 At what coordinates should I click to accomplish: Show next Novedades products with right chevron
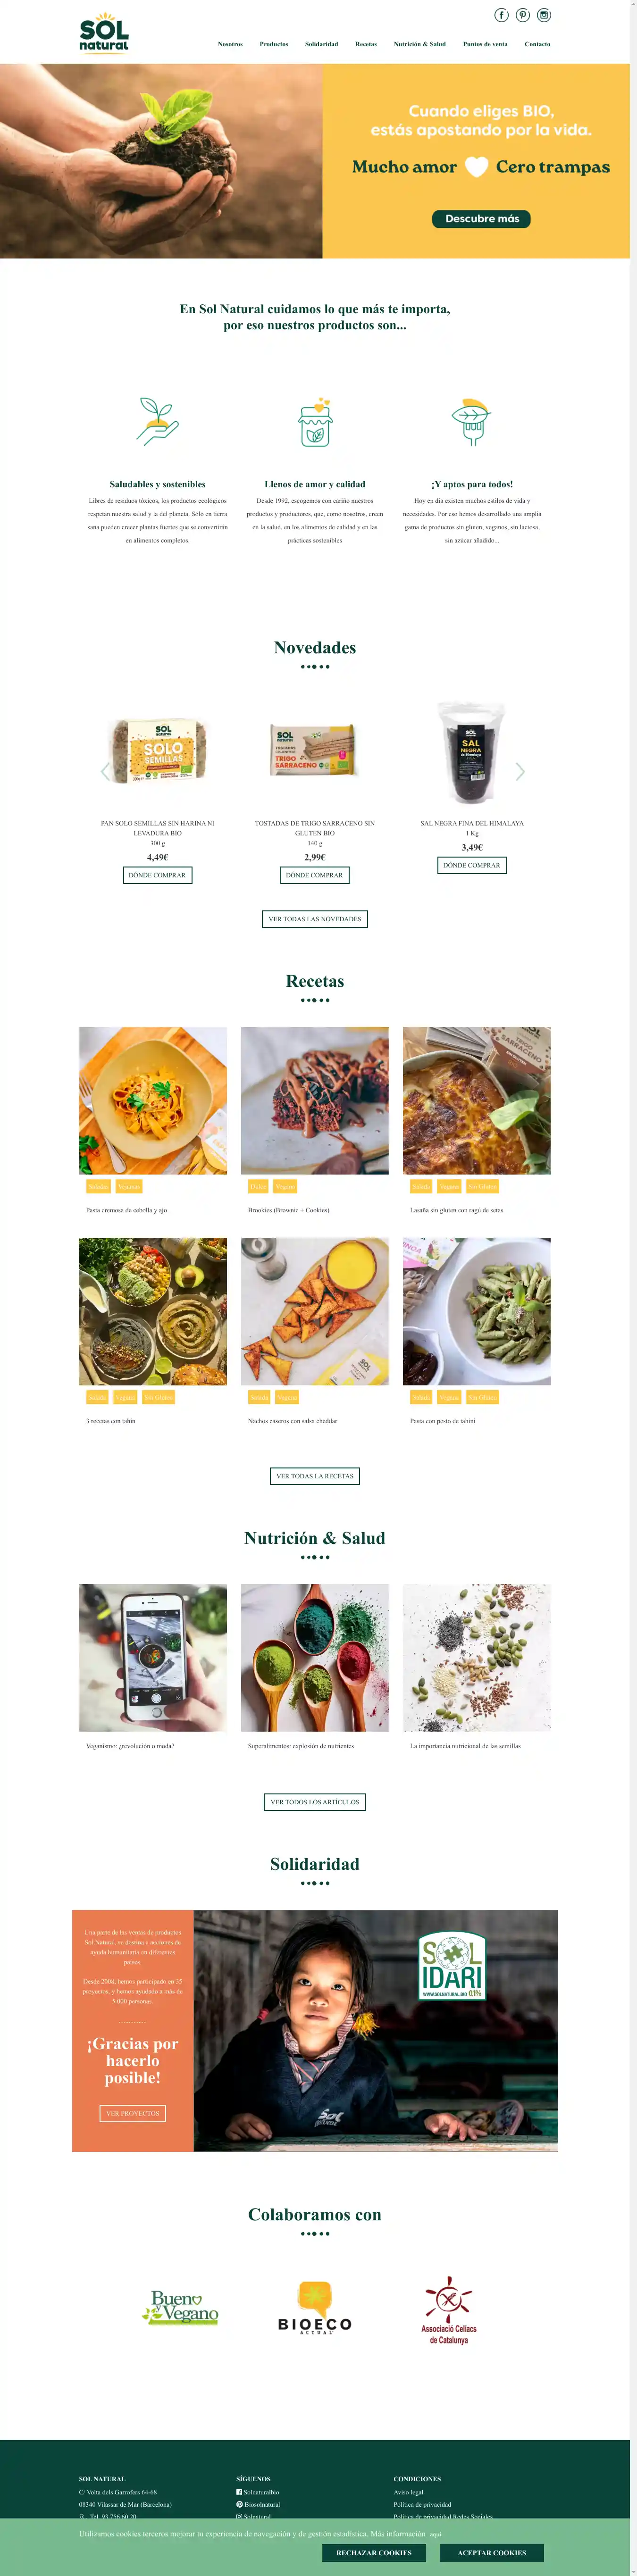(520, 771)
